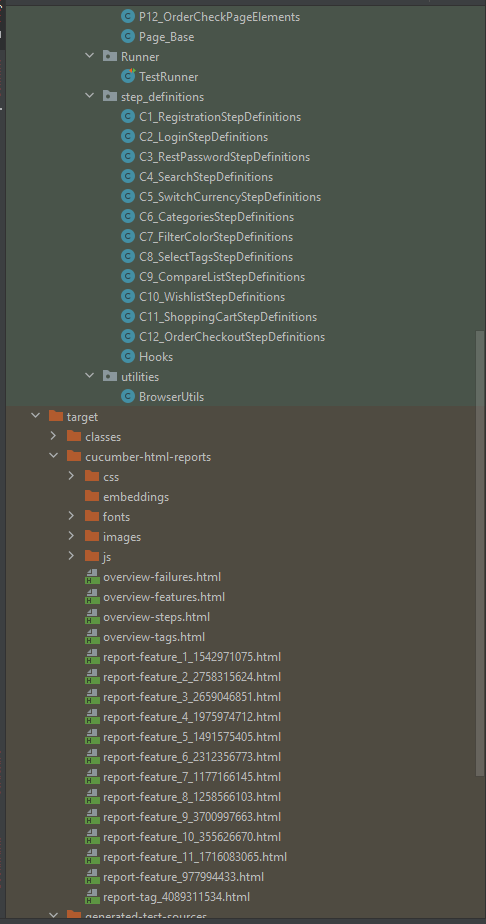Select report-feature_7_1177166145.html

[192, 777]
